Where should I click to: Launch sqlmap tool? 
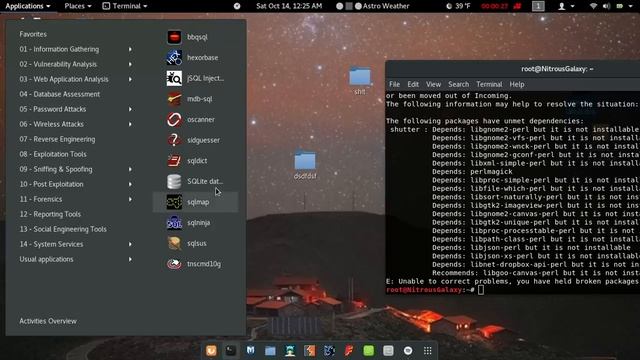coord(195,202)
